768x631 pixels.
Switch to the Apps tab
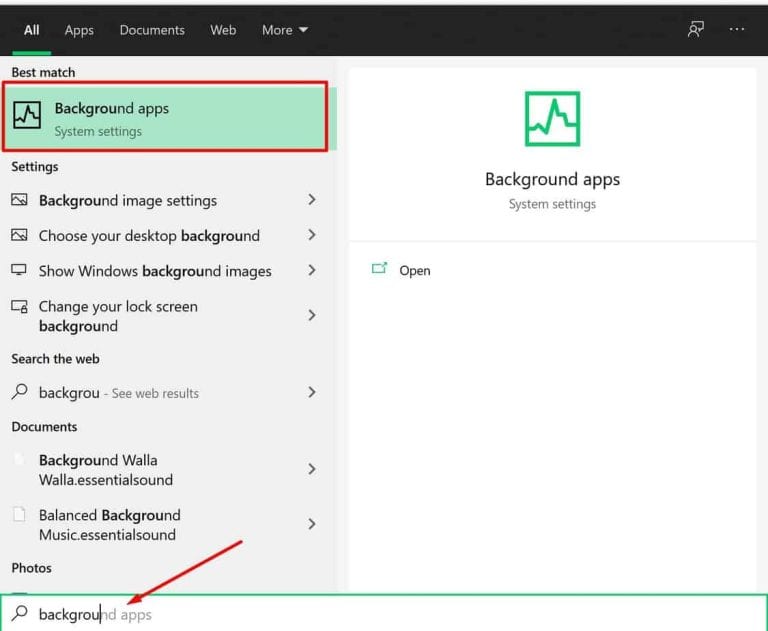79,30
